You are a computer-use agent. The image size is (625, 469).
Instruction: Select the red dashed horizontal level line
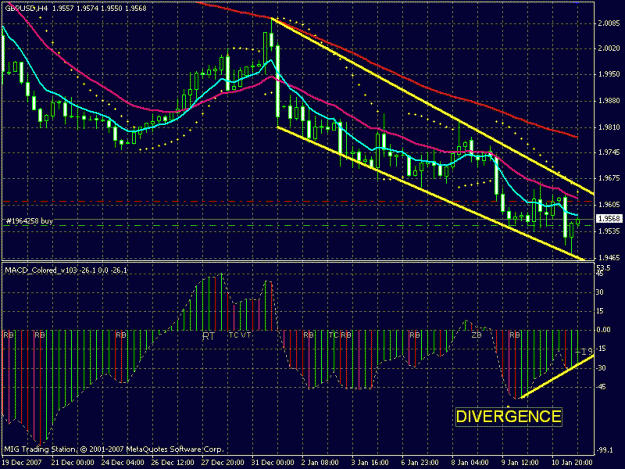coord(297,202)
